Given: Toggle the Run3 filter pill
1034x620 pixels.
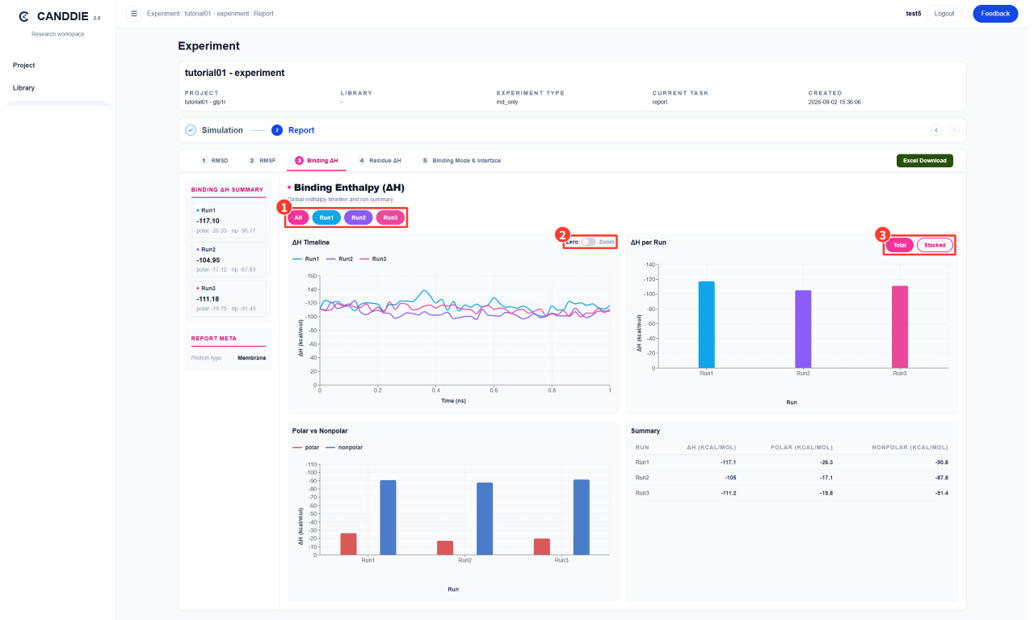Looking at the screenshot, I should coord(390,218).
